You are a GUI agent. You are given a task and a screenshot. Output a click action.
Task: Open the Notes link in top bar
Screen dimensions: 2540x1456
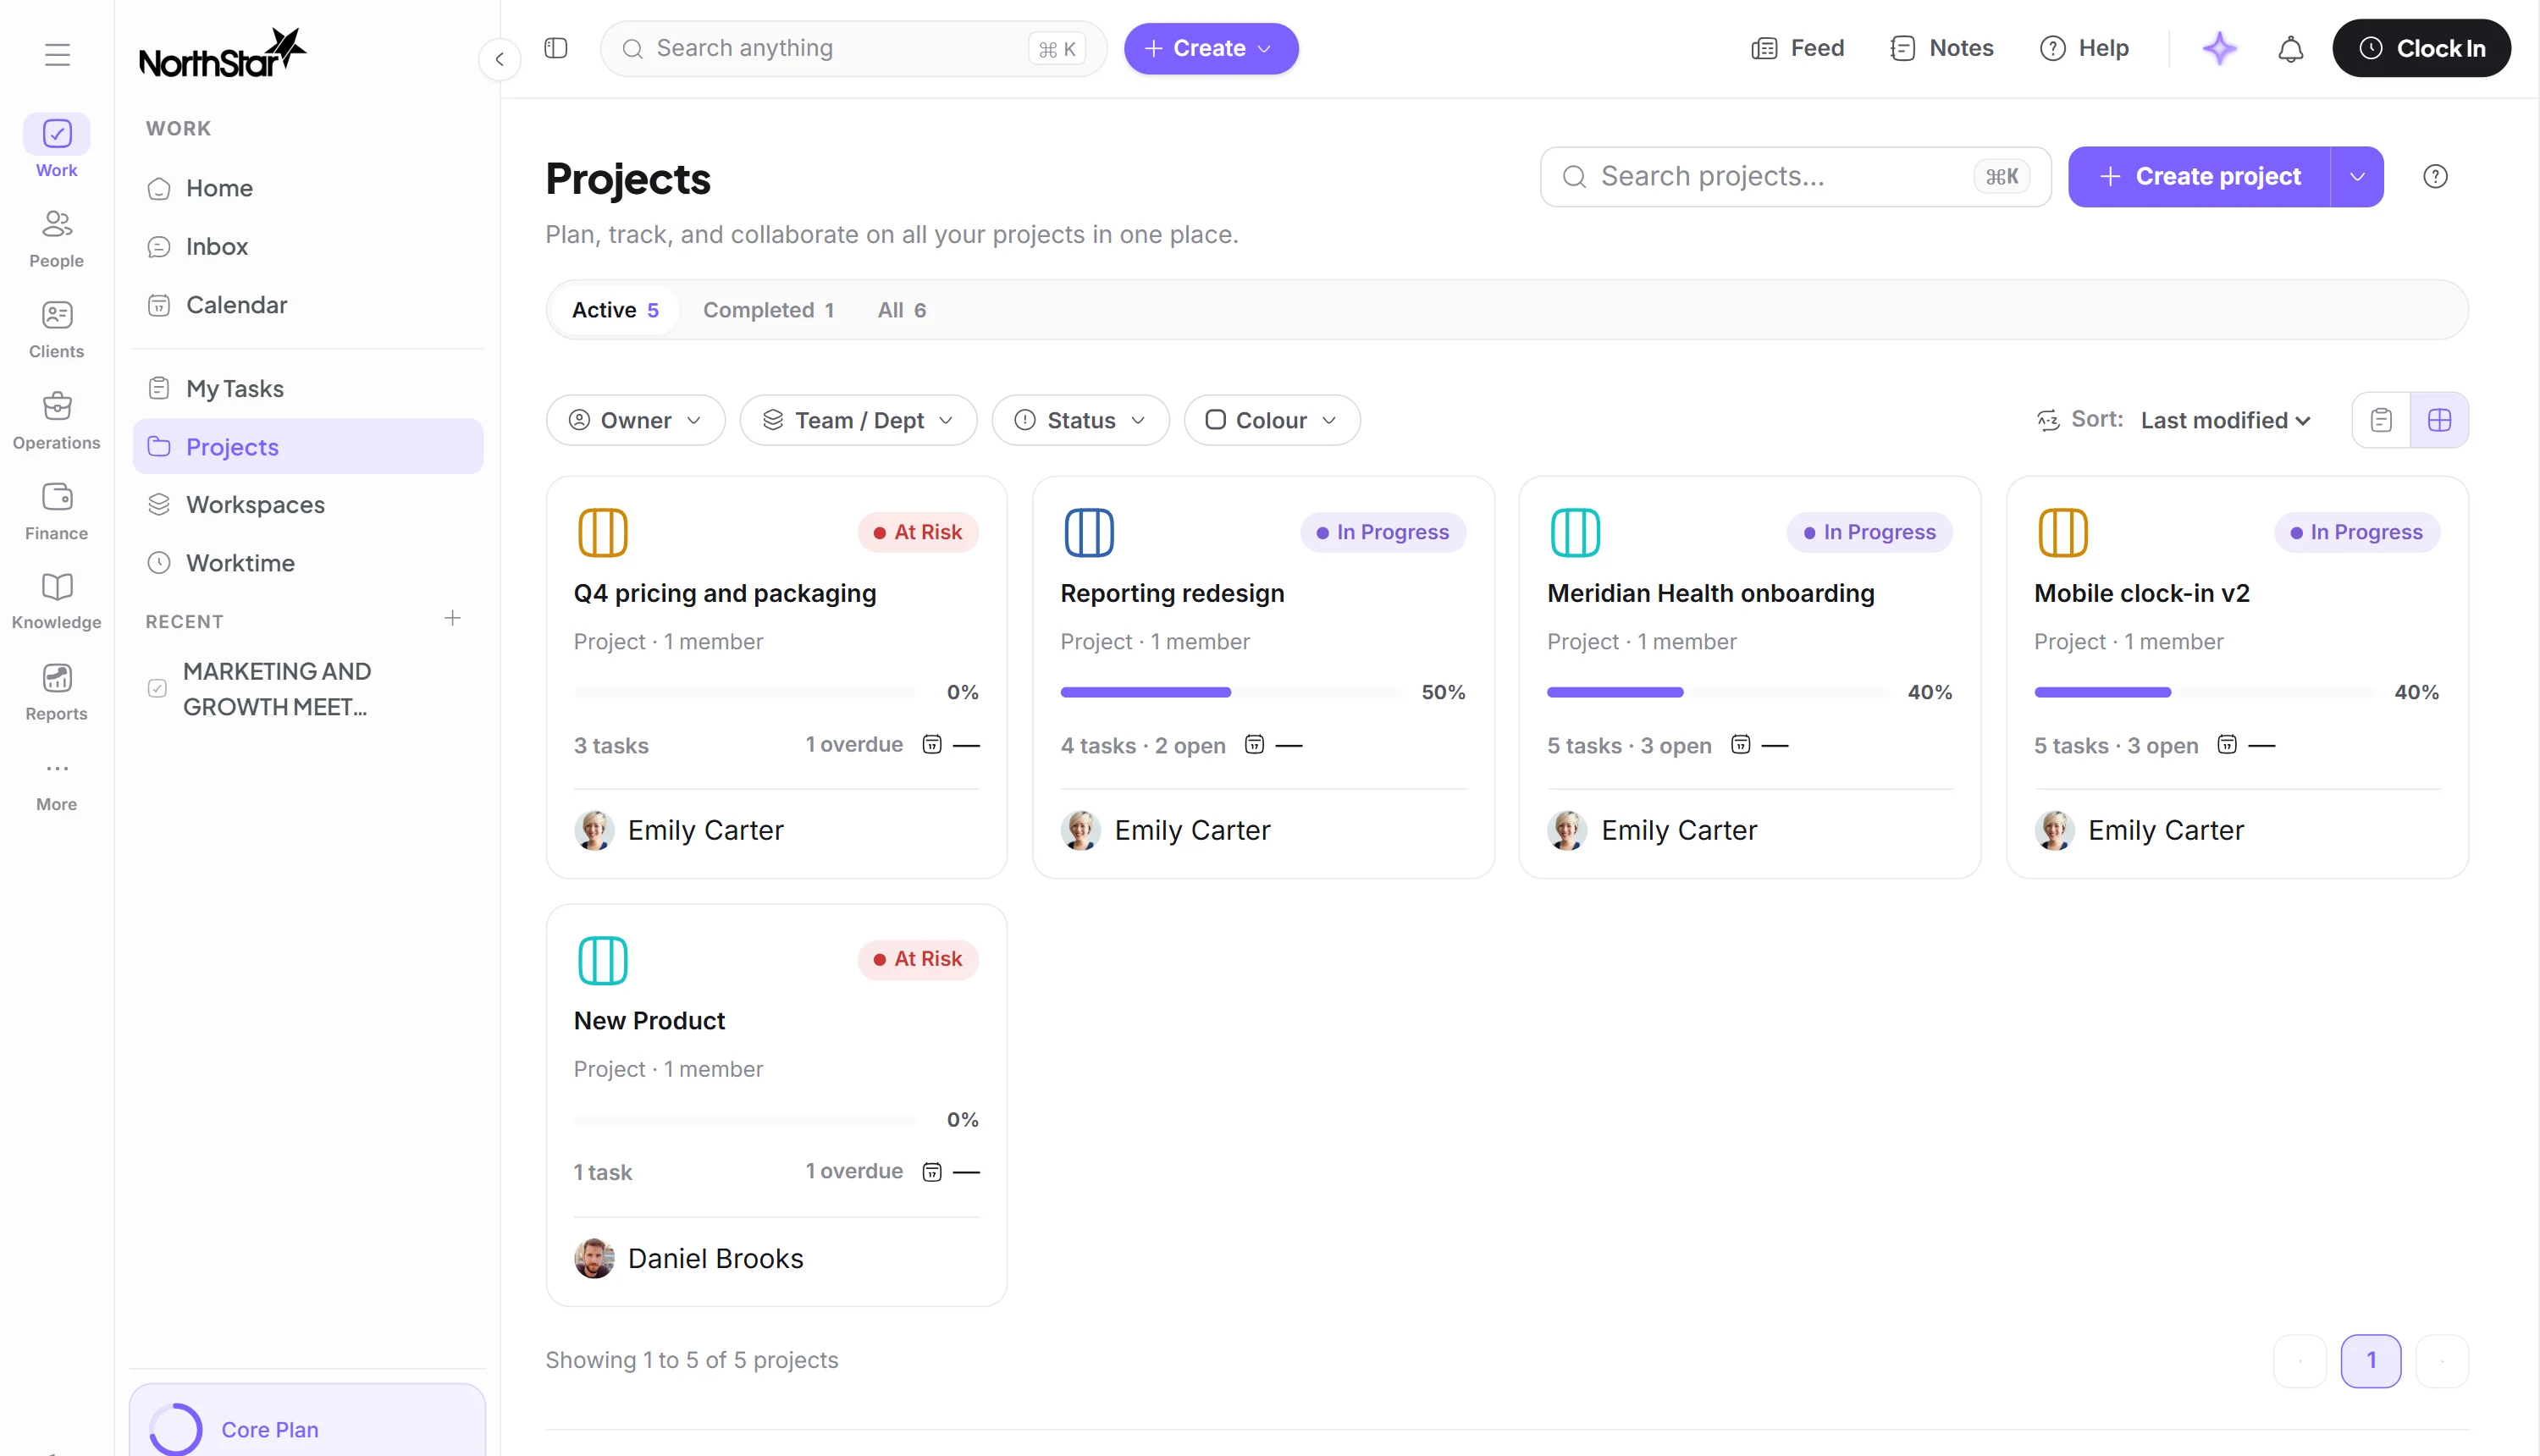[x=1941, y=48]
